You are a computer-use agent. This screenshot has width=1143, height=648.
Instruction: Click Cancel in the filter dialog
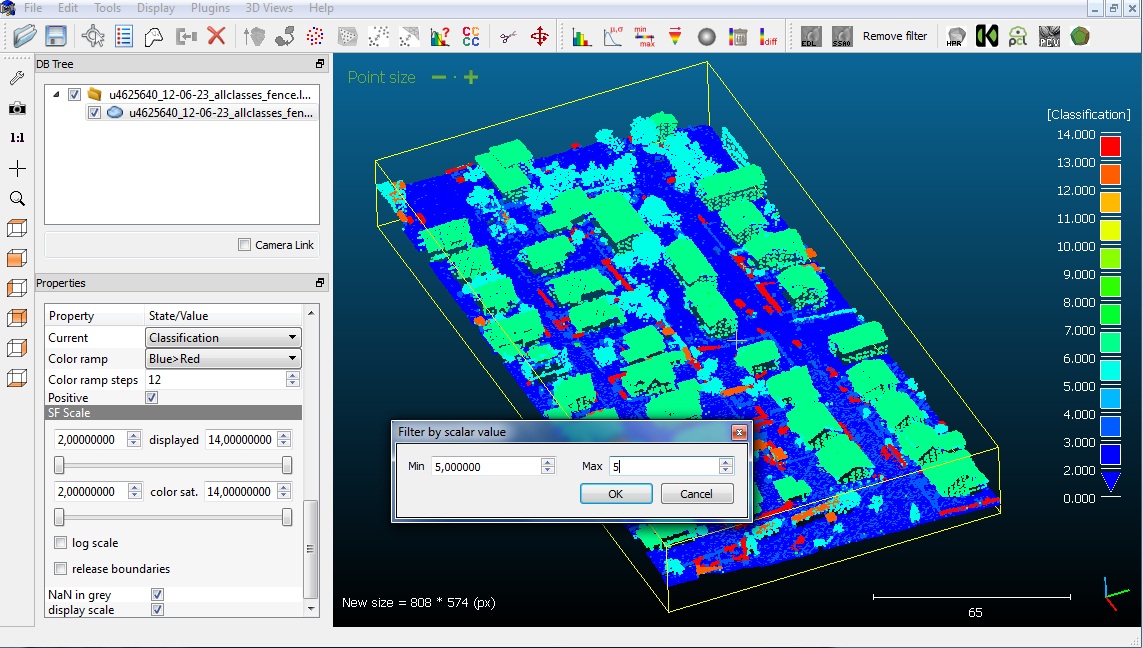click(x=696, y=494)
